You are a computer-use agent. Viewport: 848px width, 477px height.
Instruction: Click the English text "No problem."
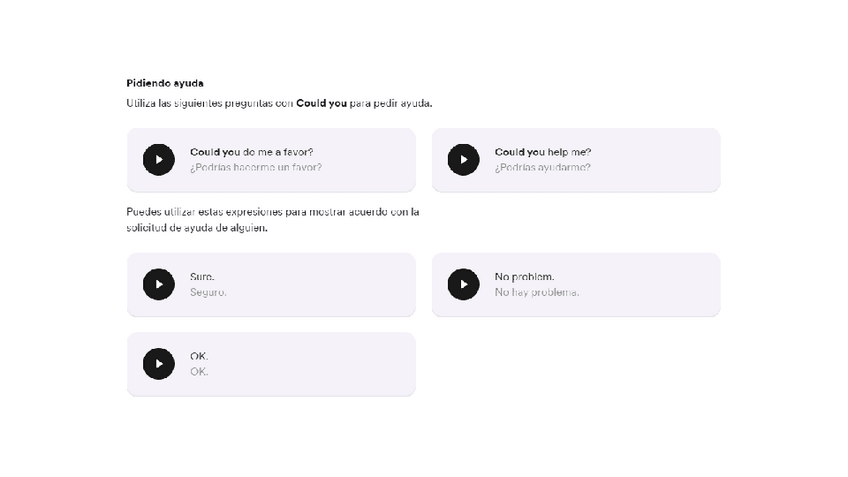(x=524, y=277)
